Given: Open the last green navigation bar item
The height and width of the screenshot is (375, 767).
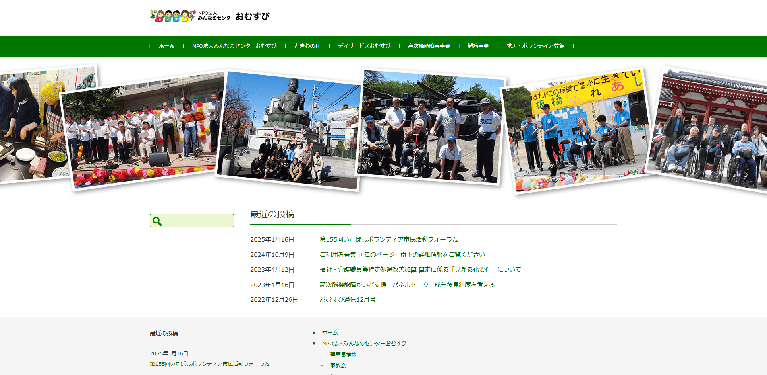Looking at the screenshot, I should (x=535, y=46).
